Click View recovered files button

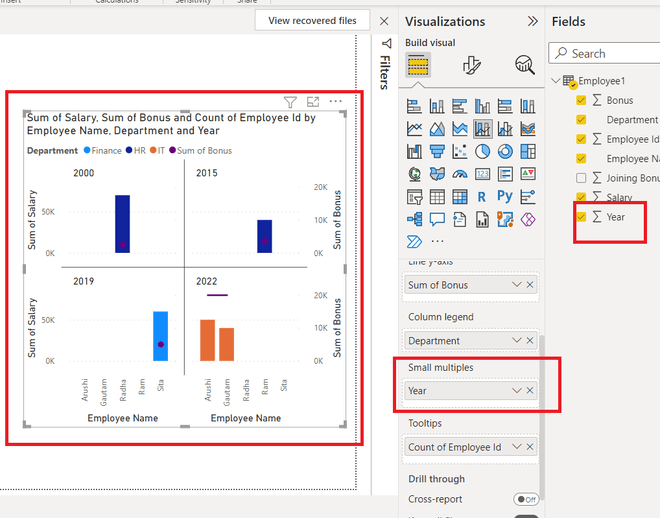[312, 20]
